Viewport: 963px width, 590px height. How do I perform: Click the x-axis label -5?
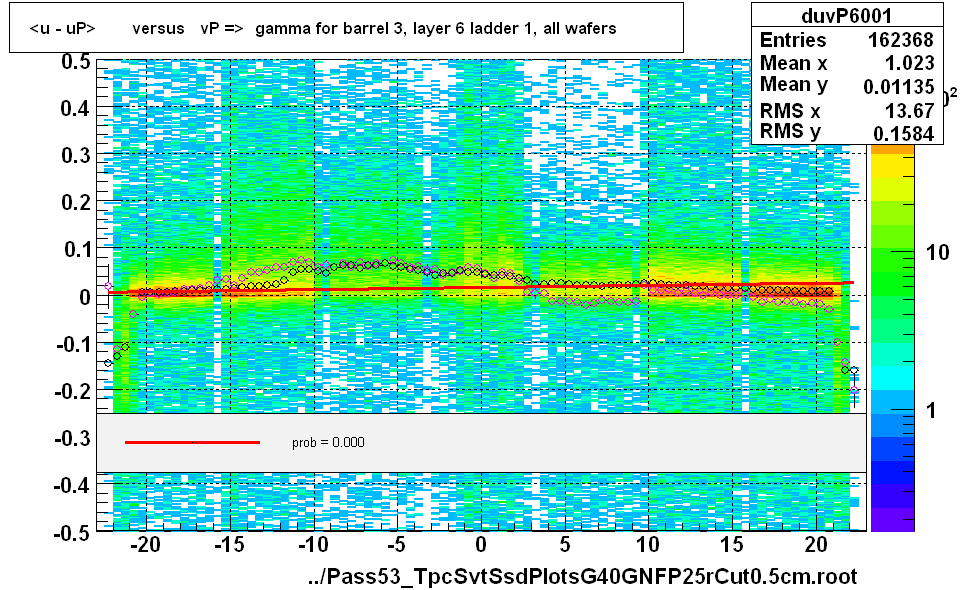(397, 545)
